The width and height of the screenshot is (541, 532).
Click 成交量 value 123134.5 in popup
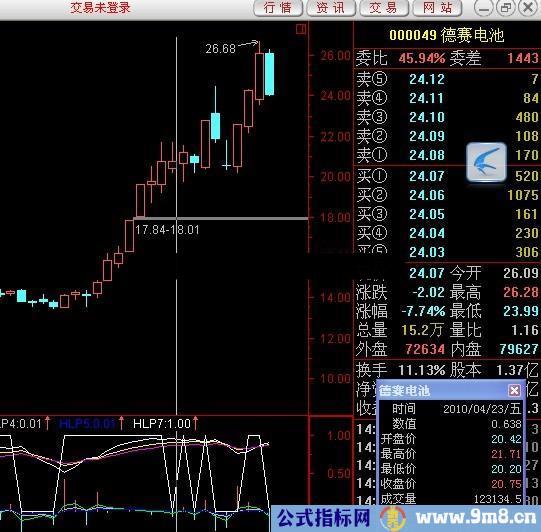(x=497, y=499)
